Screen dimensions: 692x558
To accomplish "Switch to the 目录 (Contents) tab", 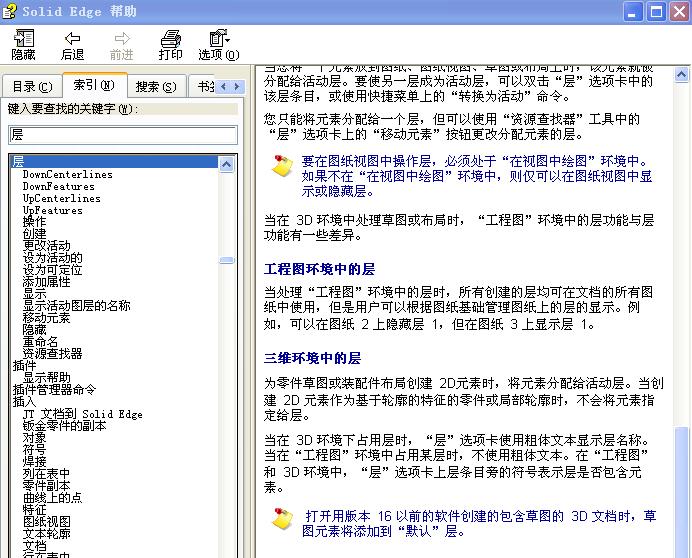I will (x=32, y=86).
